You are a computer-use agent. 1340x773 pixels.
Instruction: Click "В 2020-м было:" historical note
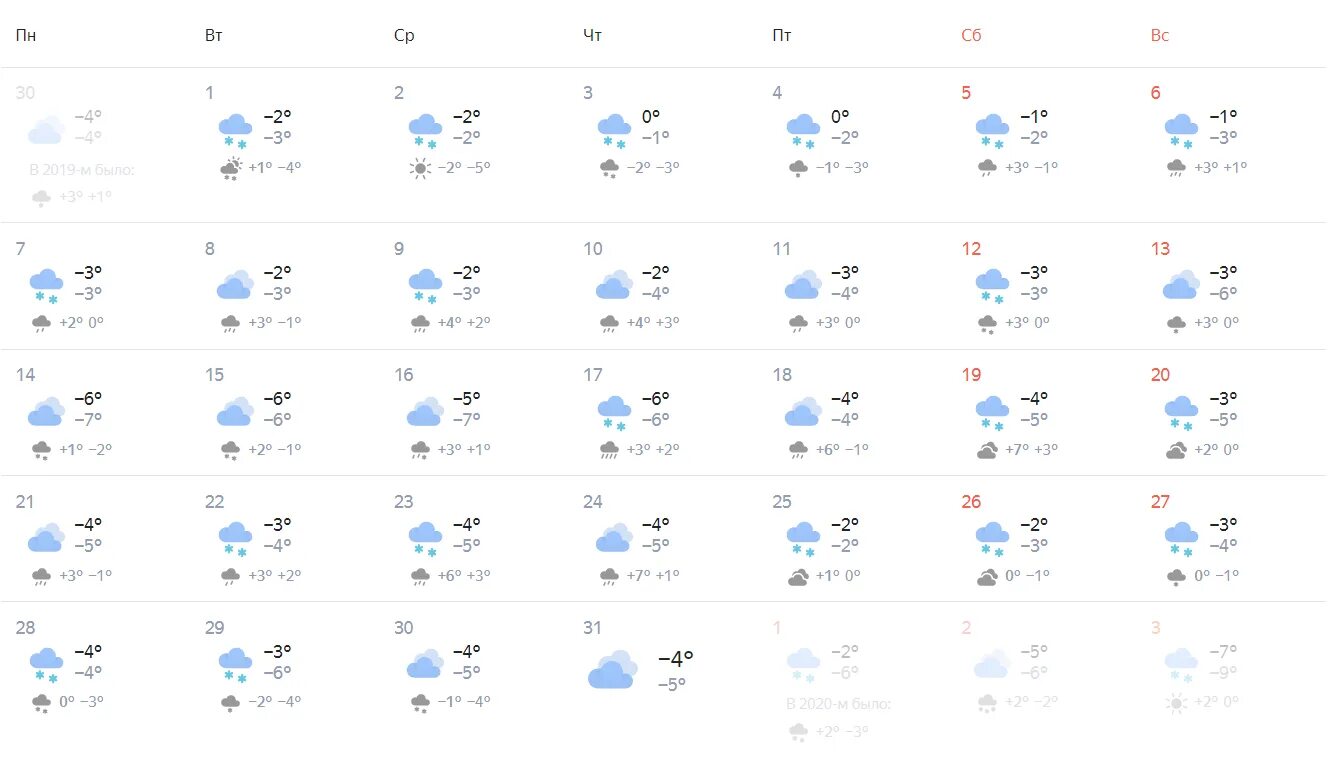pos(839,704)
